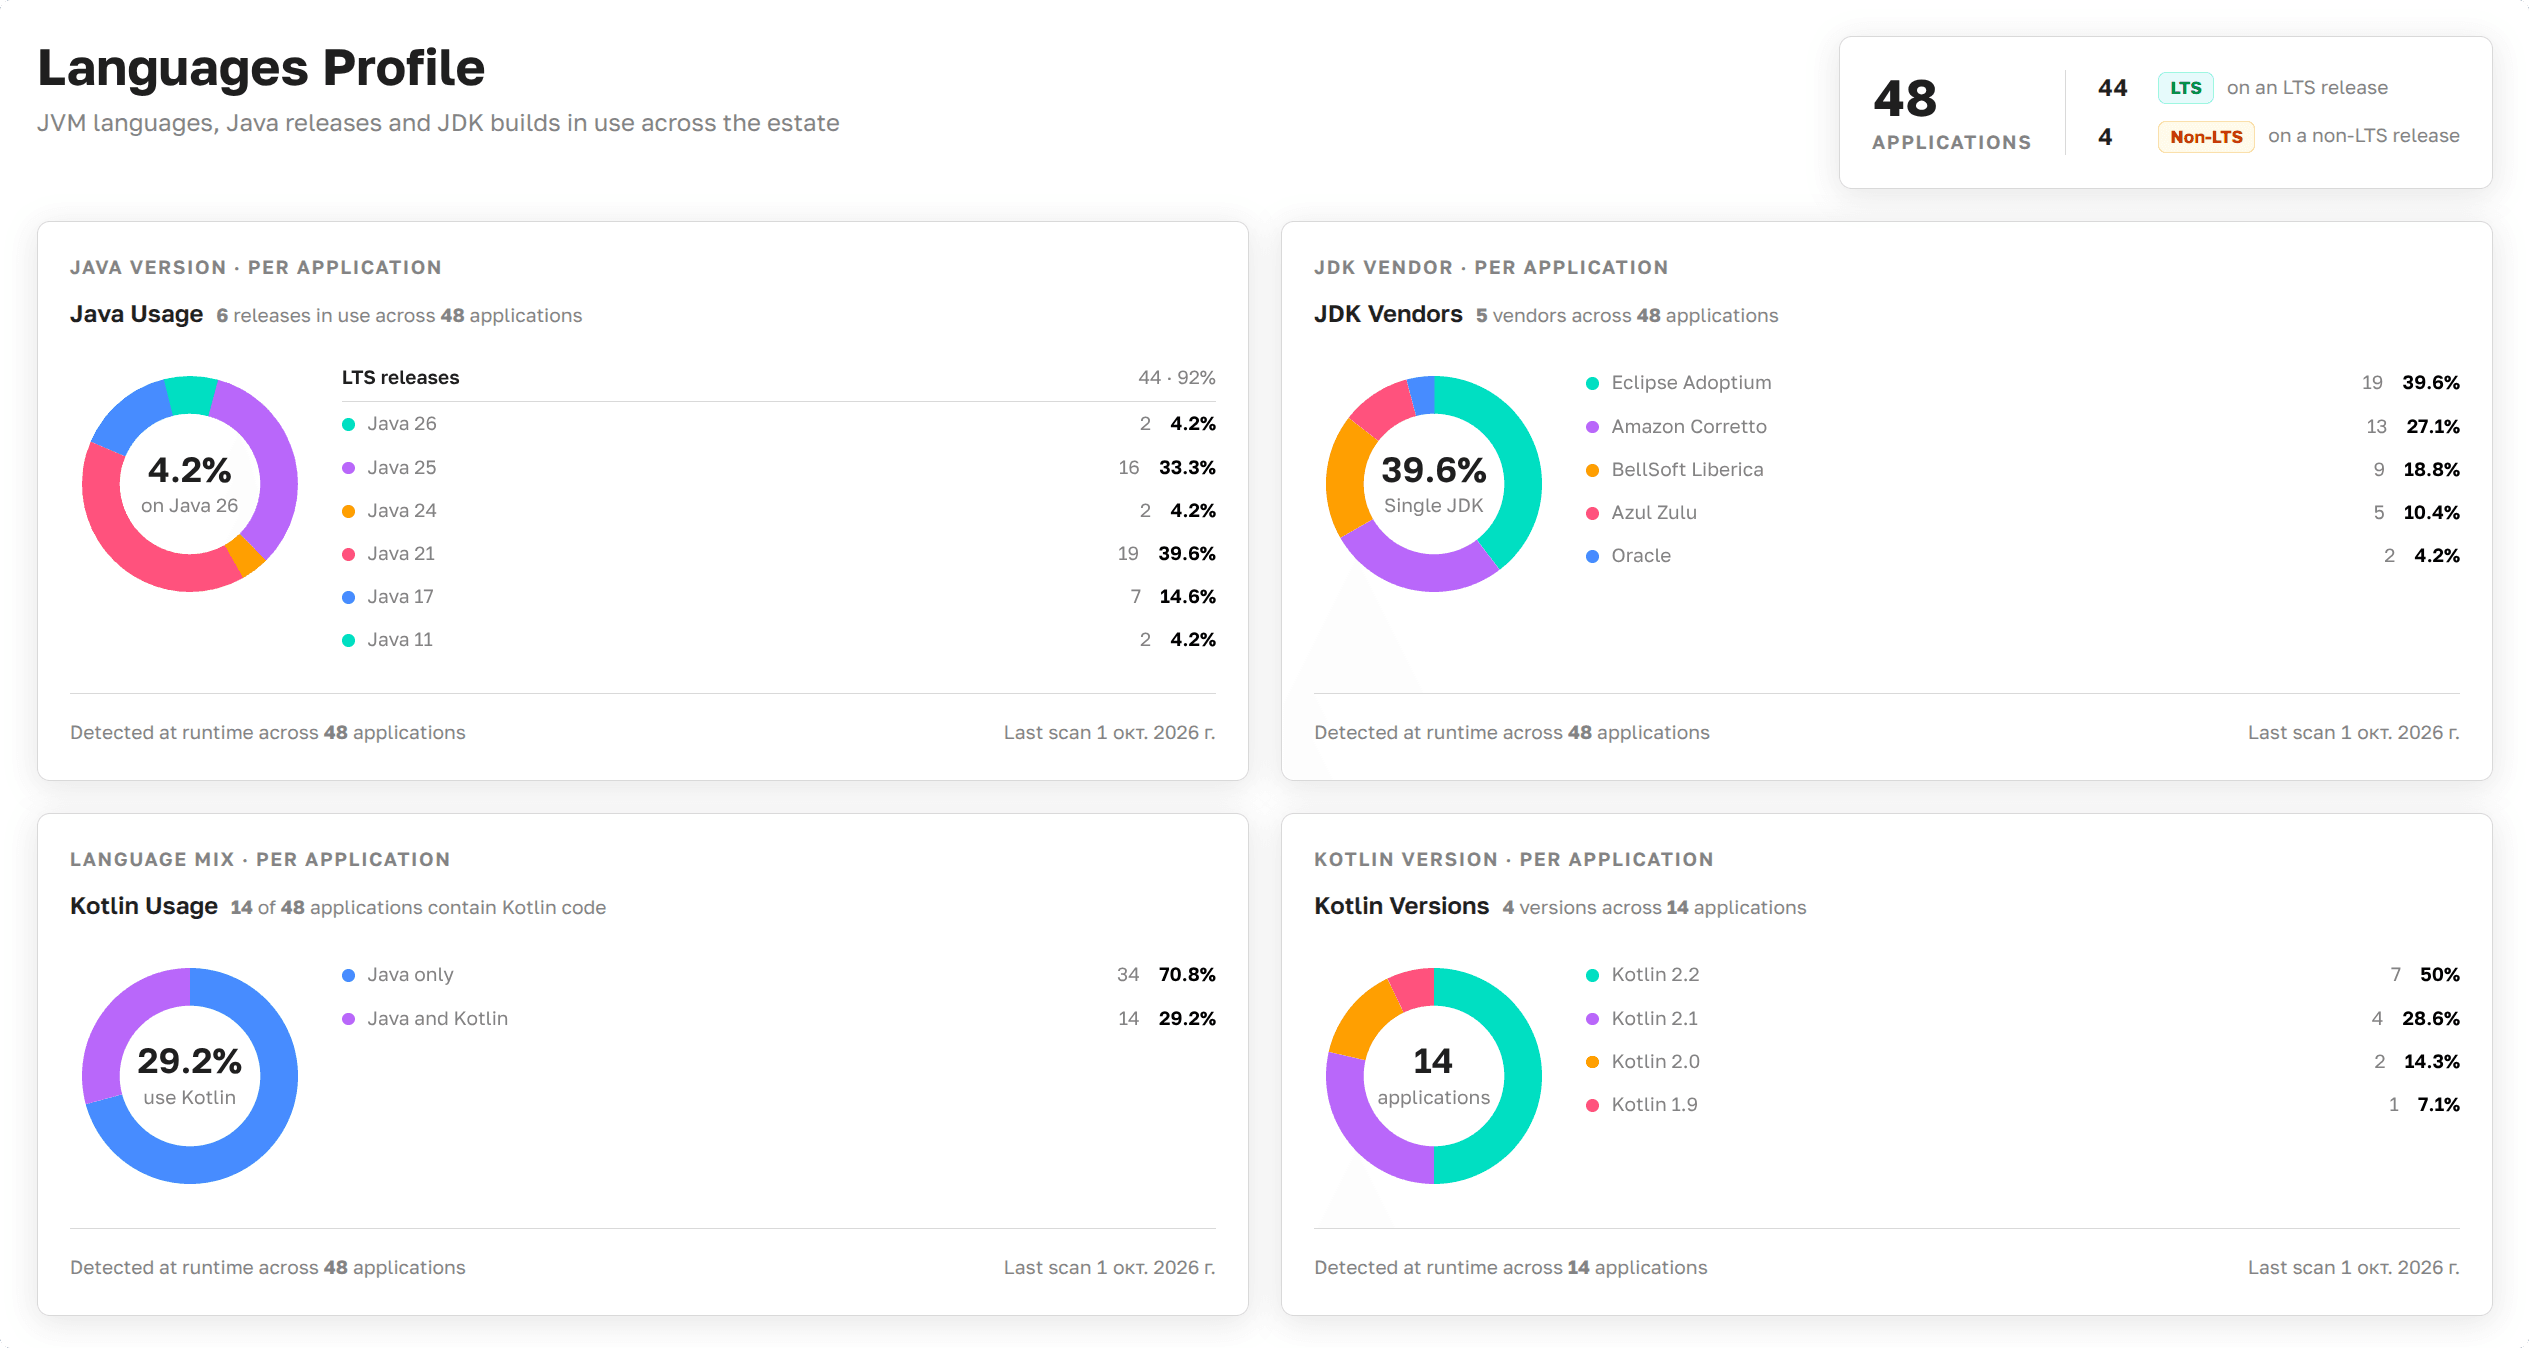Select the Kotlin 2.0 version entry

point(2022,1061)
